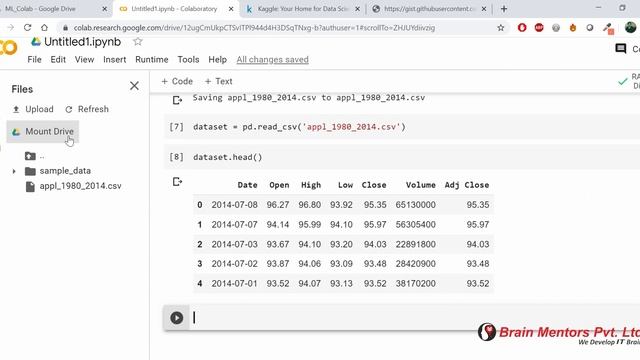Click the dark moon extension icon

(x=590, y=28)
